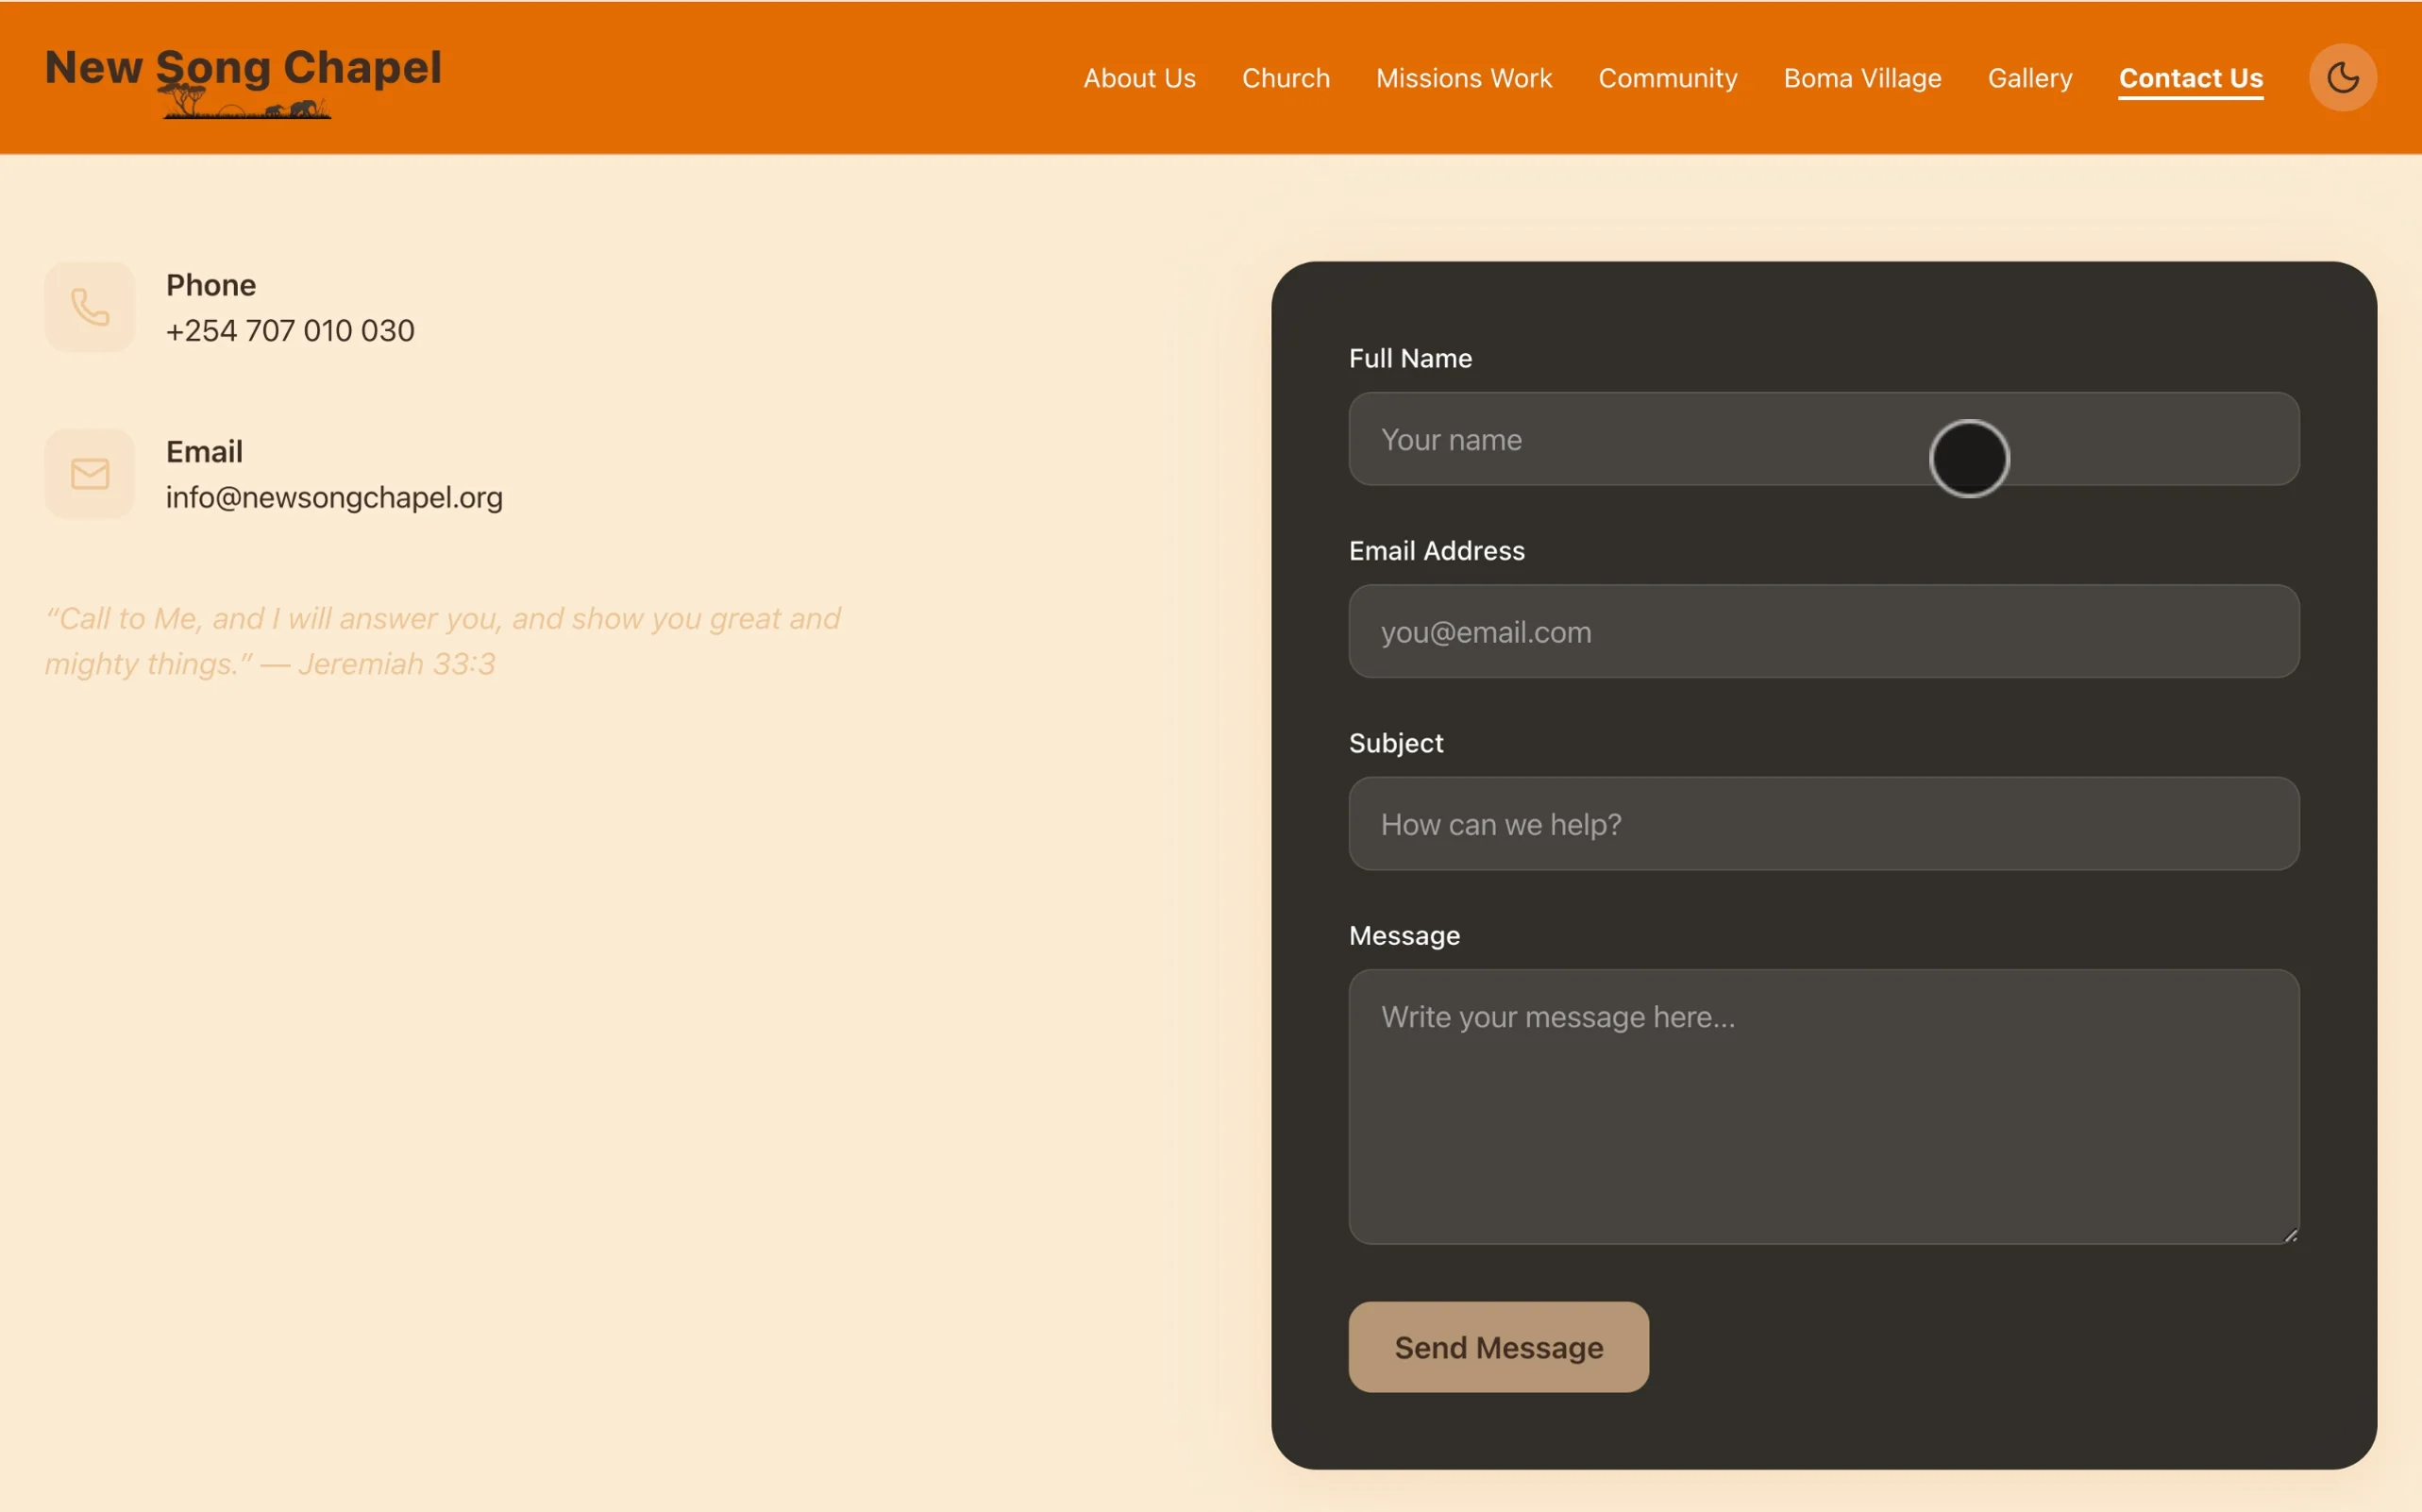Open the Missions Work page

[x=1464, y=78]
